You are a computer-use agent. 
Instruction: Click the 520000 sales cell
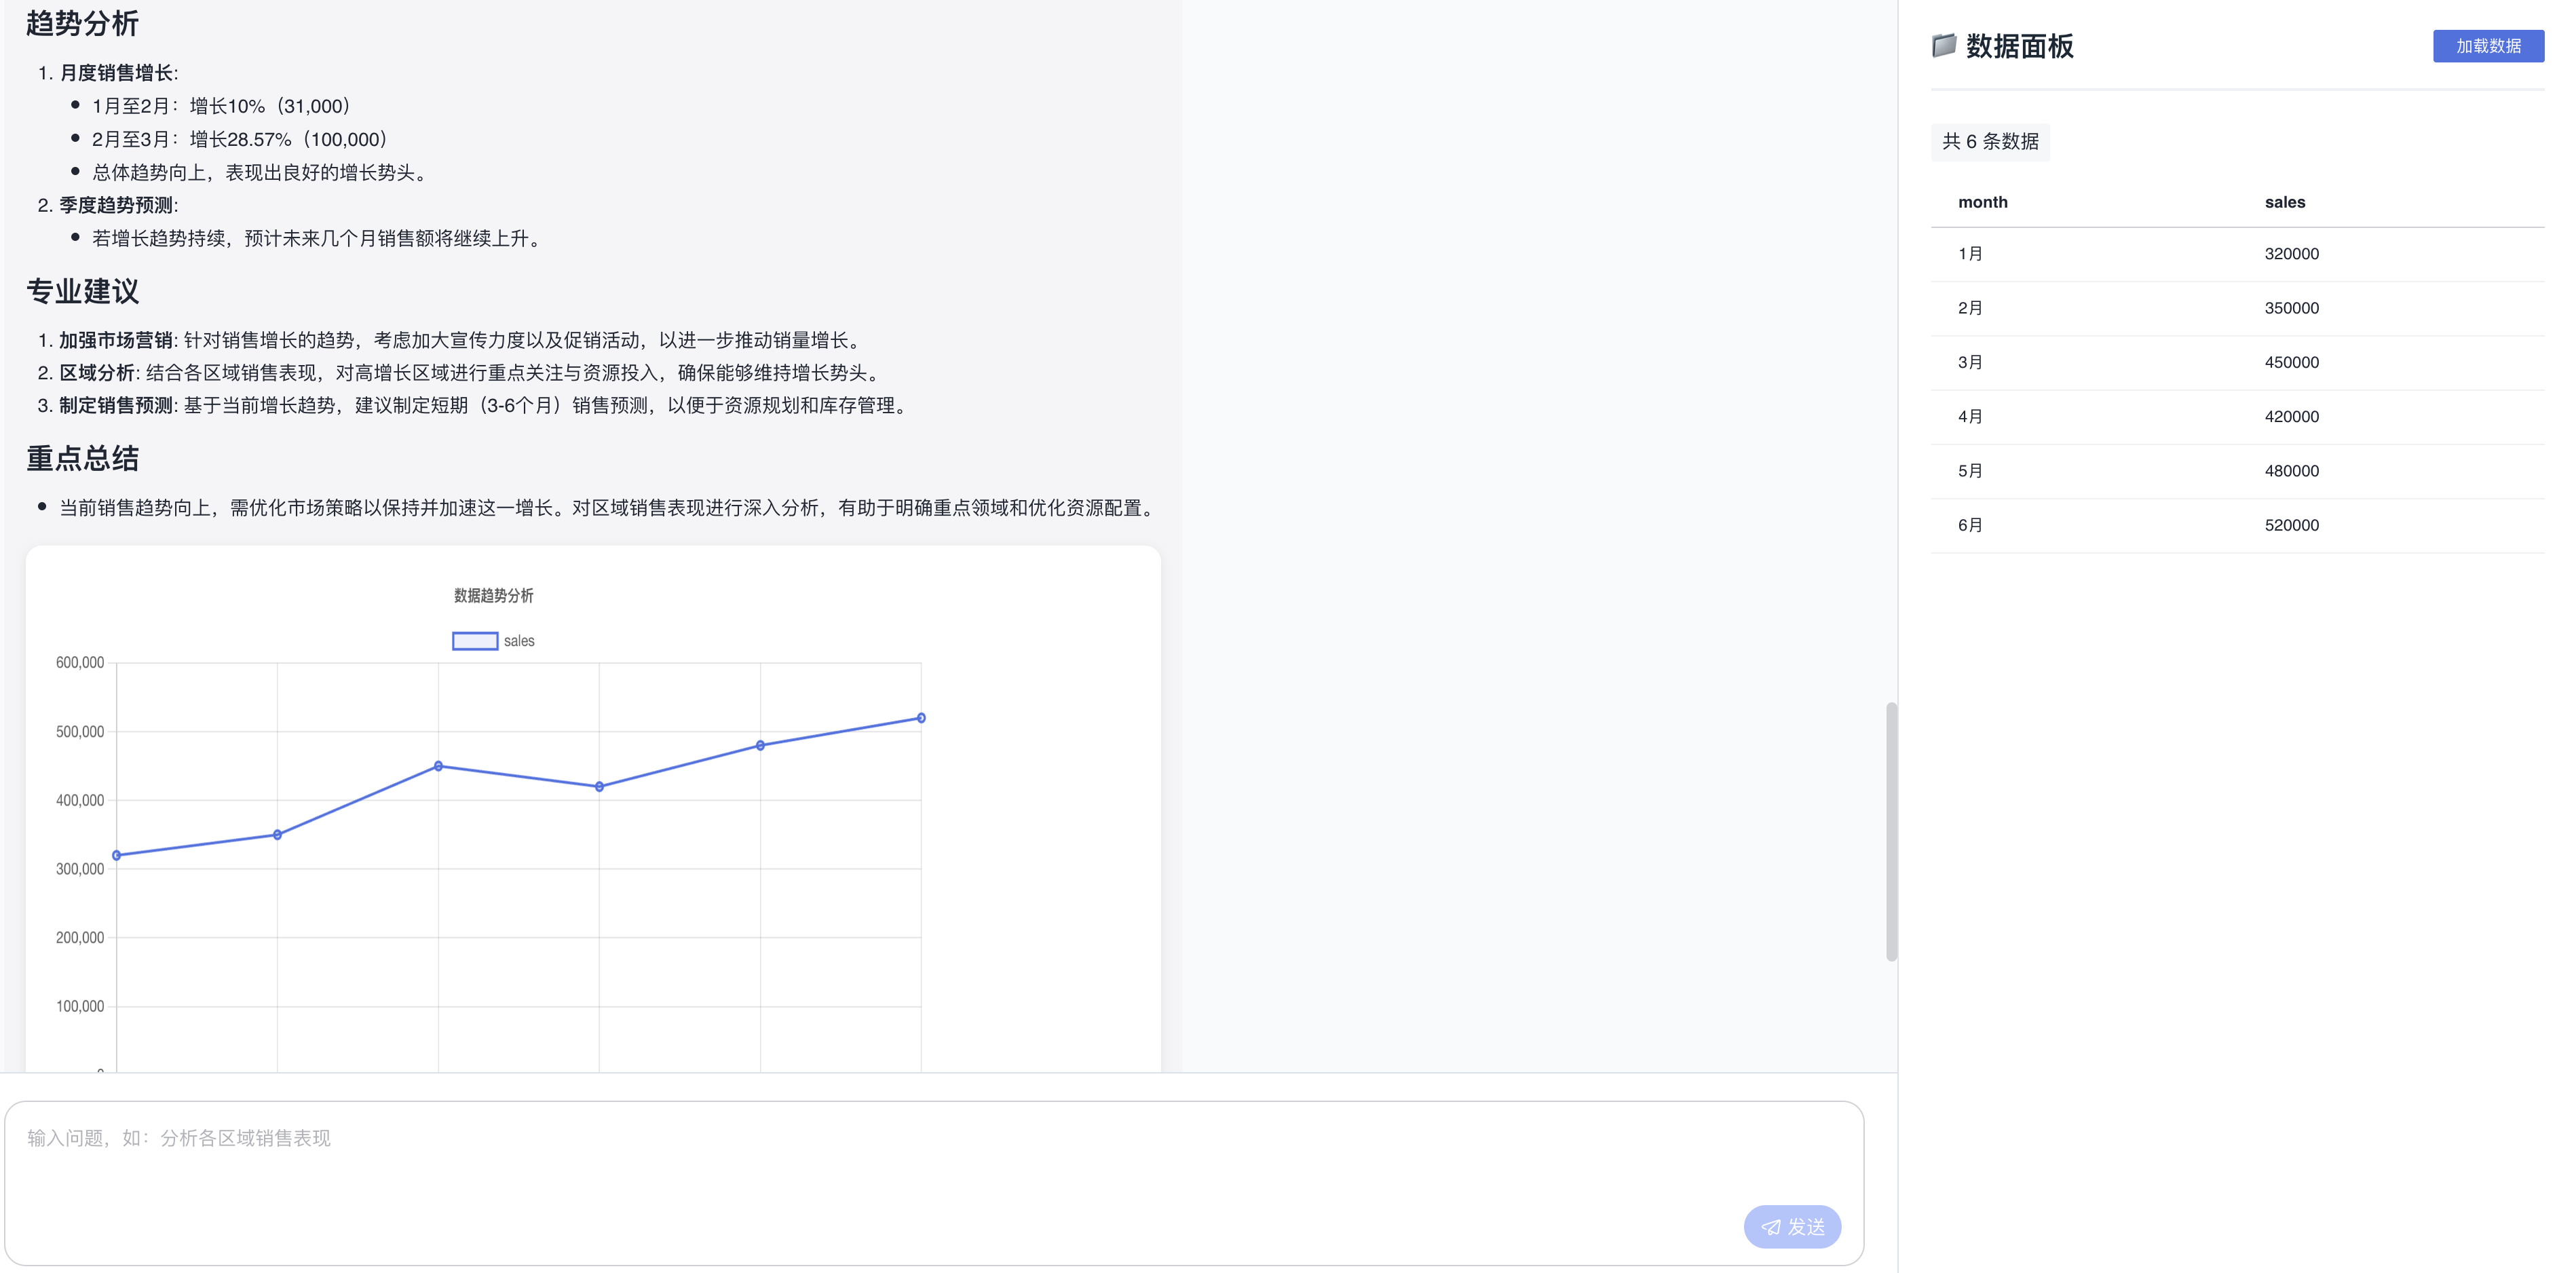pyautogui.click(x=2291, y=525)
